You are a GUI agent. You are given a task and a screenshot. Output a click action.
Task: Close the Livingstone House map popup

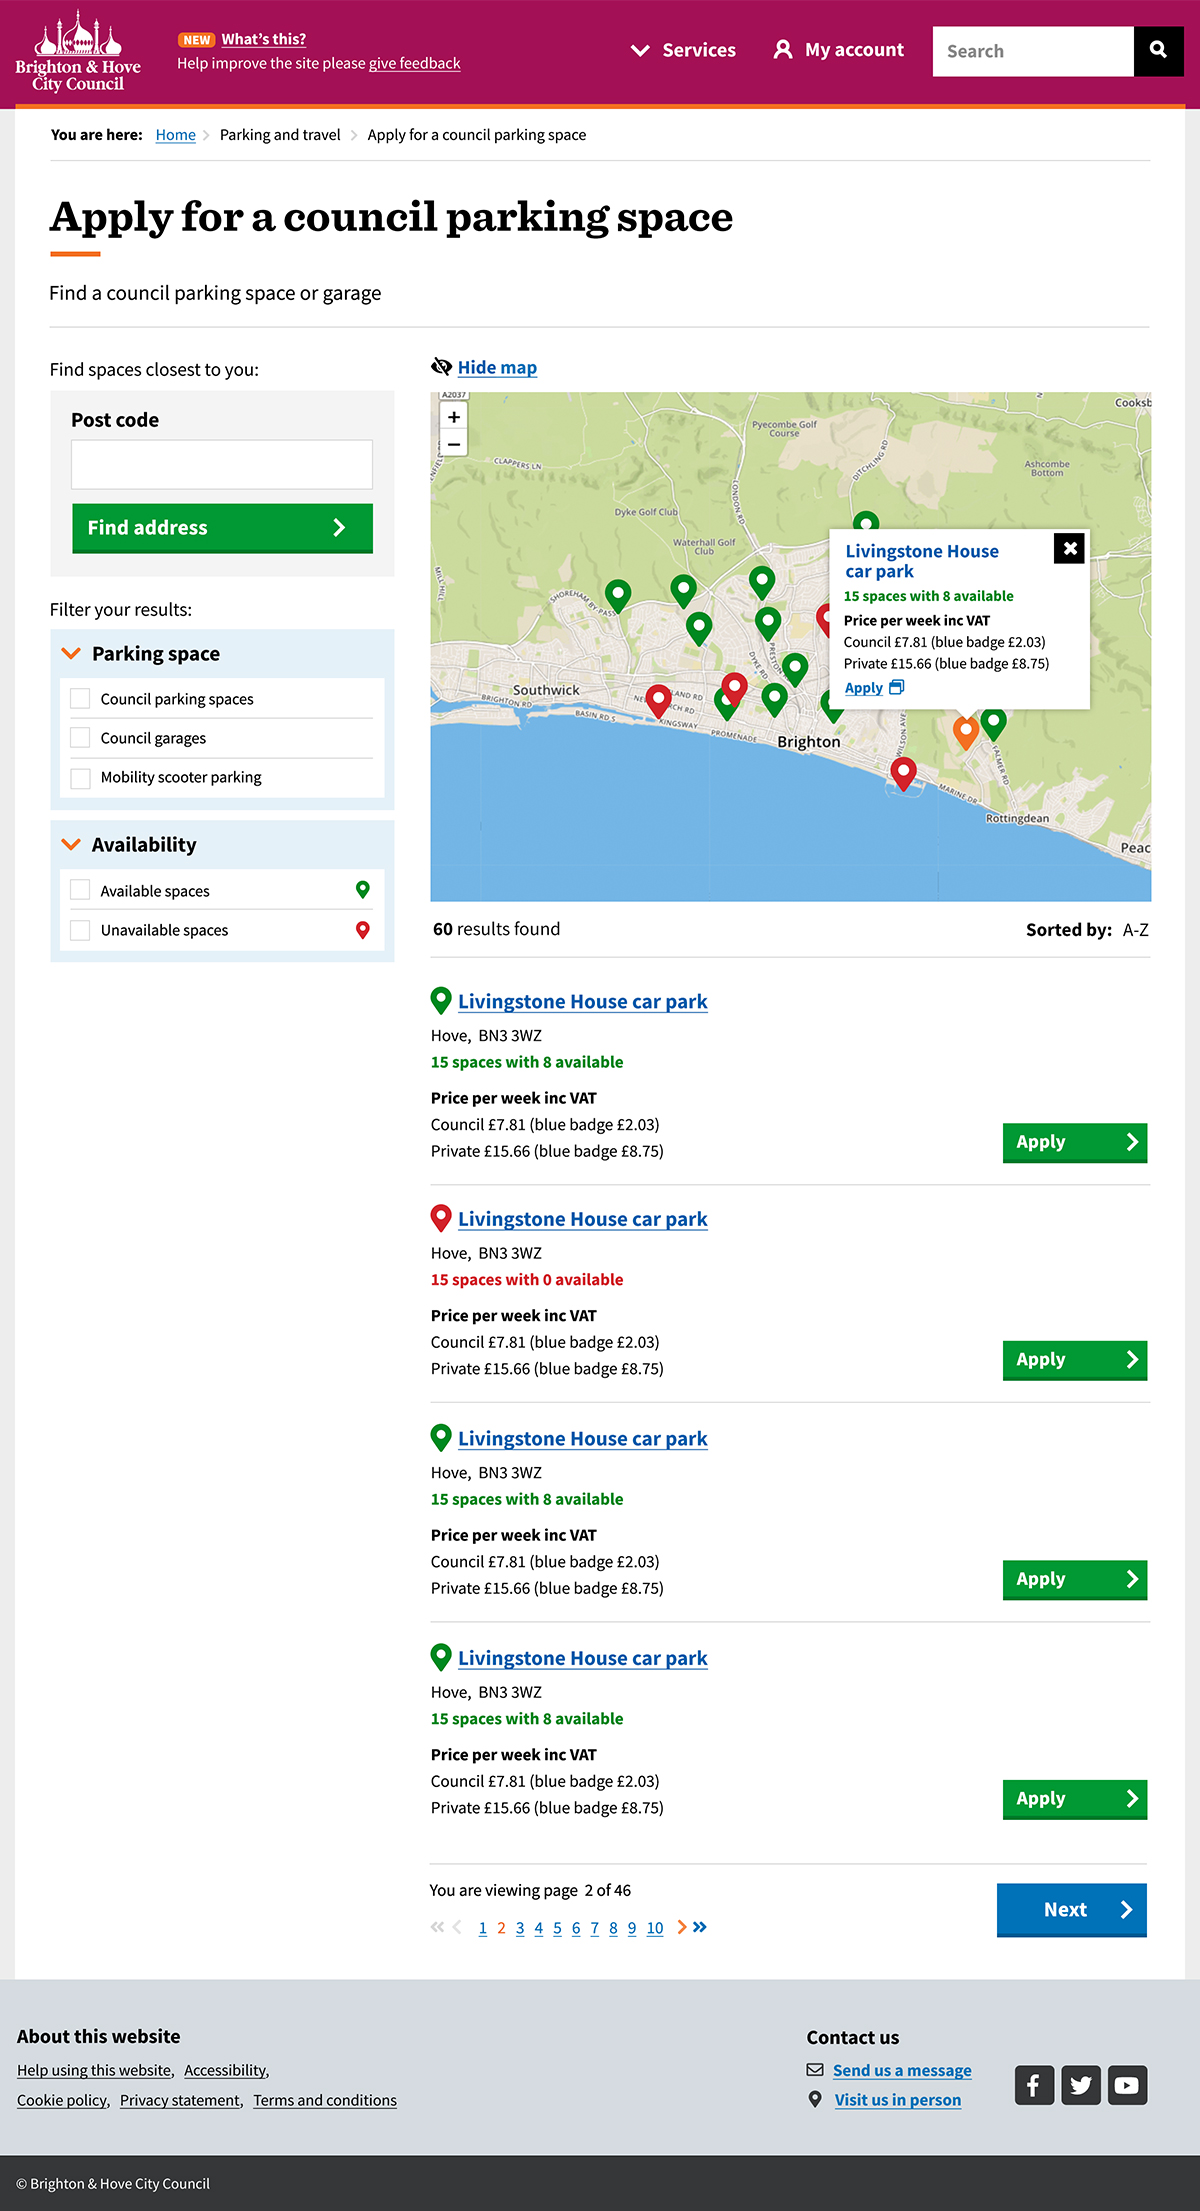coord(1069,548)
